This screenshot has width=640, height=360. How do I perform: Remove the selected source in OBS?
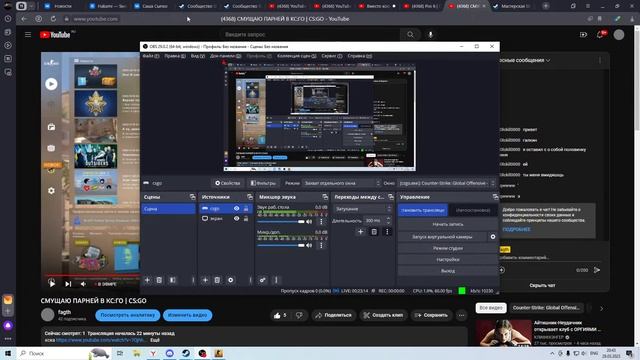[217, 280]
